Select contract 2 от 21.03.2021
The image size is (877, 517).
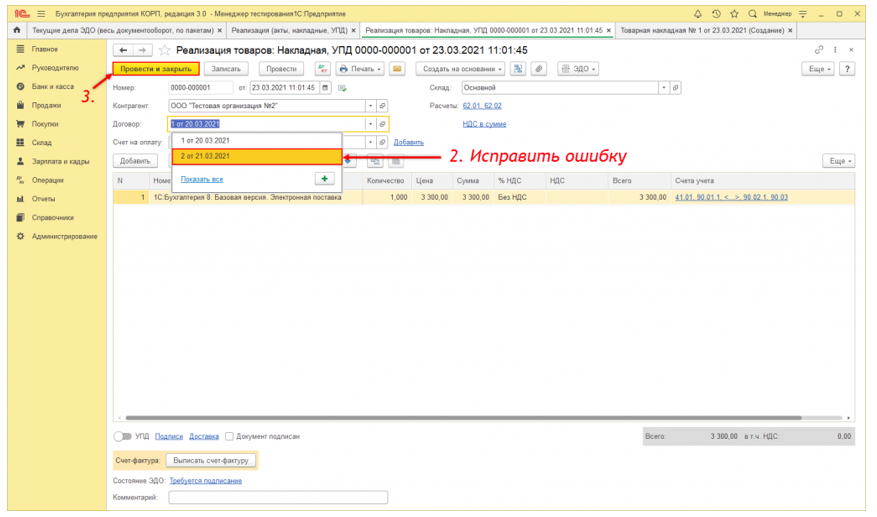pyautogui.click(x=257, y=156)
